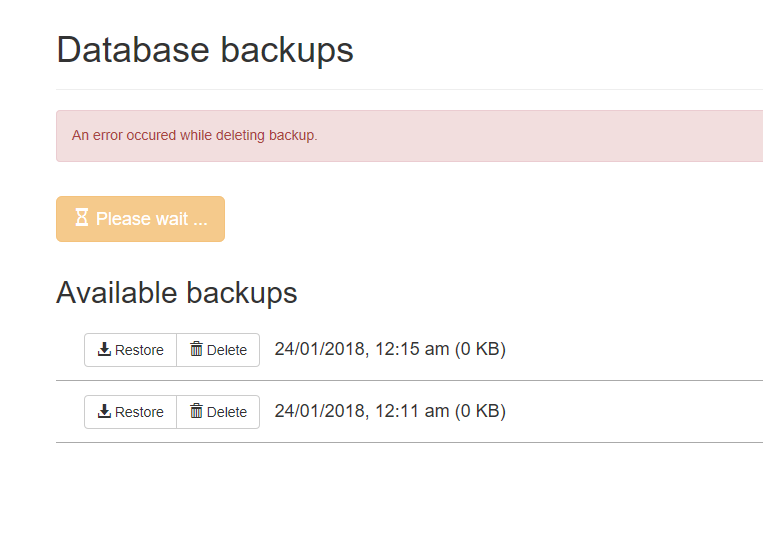763x560 pixels.
Task: Click the hourglass icon on the wait button
Action: click(x=82, y=217)
